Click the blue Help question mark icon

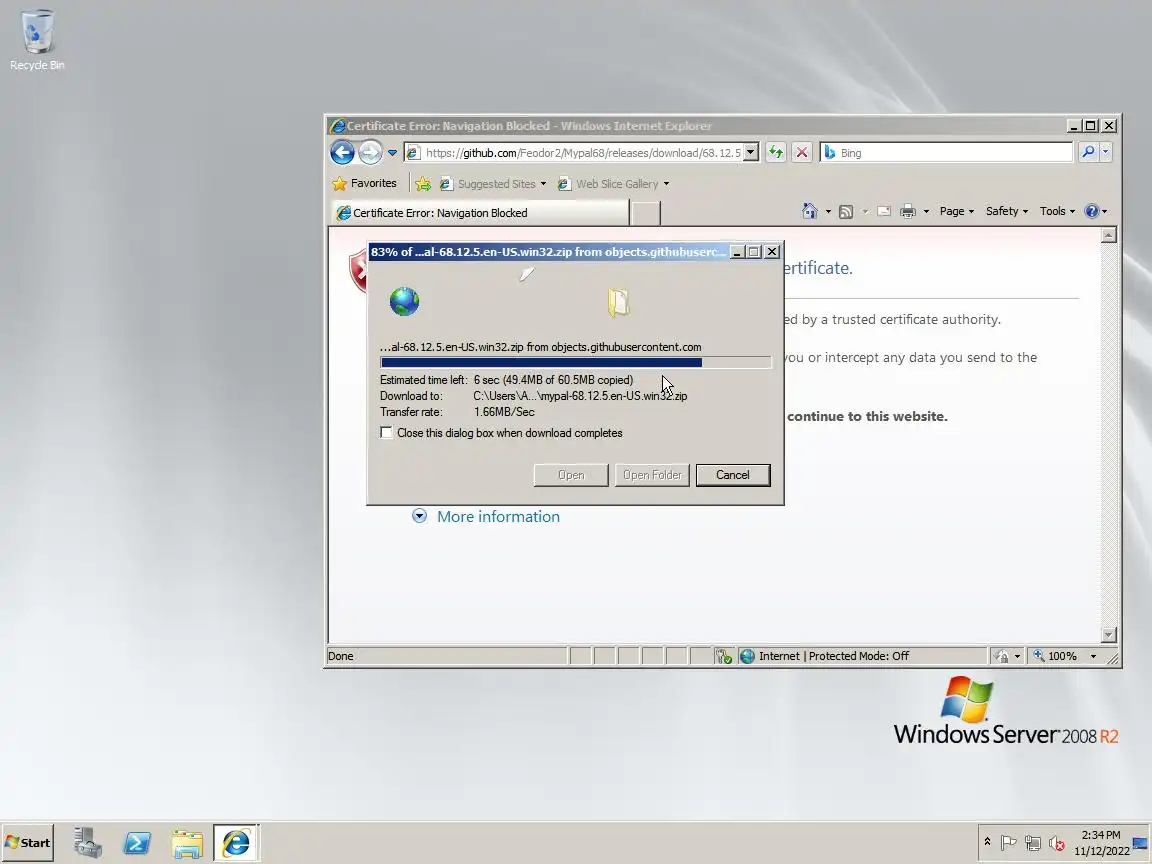tap(1092, 212)
